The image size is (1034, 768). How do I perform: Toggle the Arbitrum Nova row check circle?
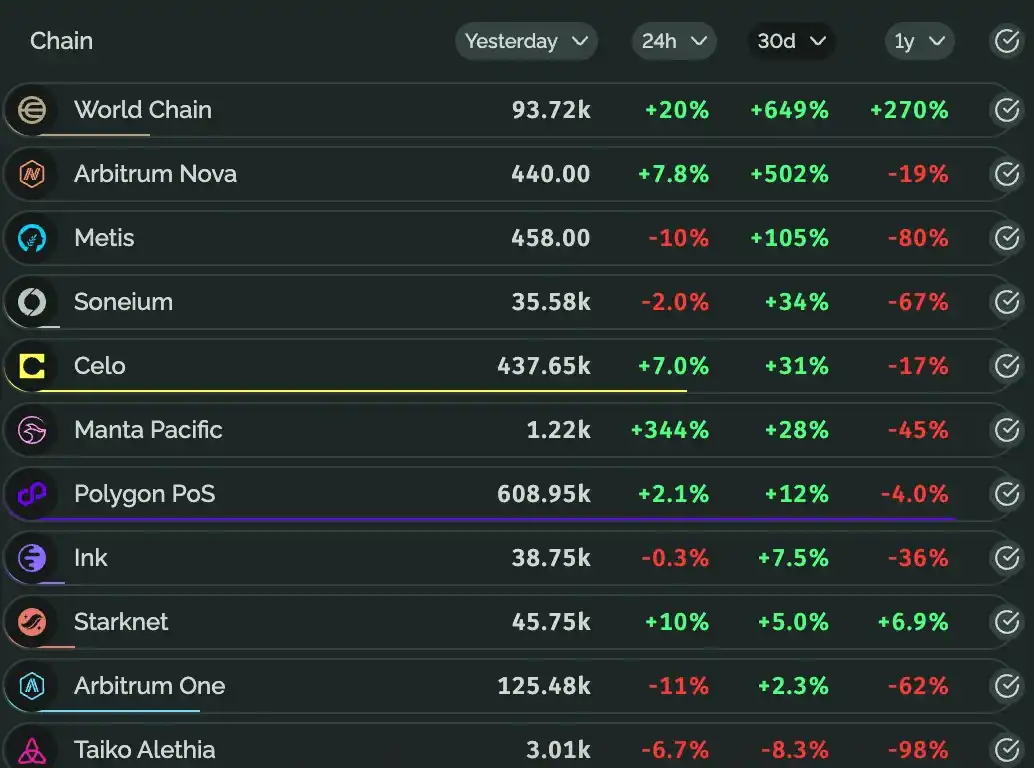(1007, 174)
